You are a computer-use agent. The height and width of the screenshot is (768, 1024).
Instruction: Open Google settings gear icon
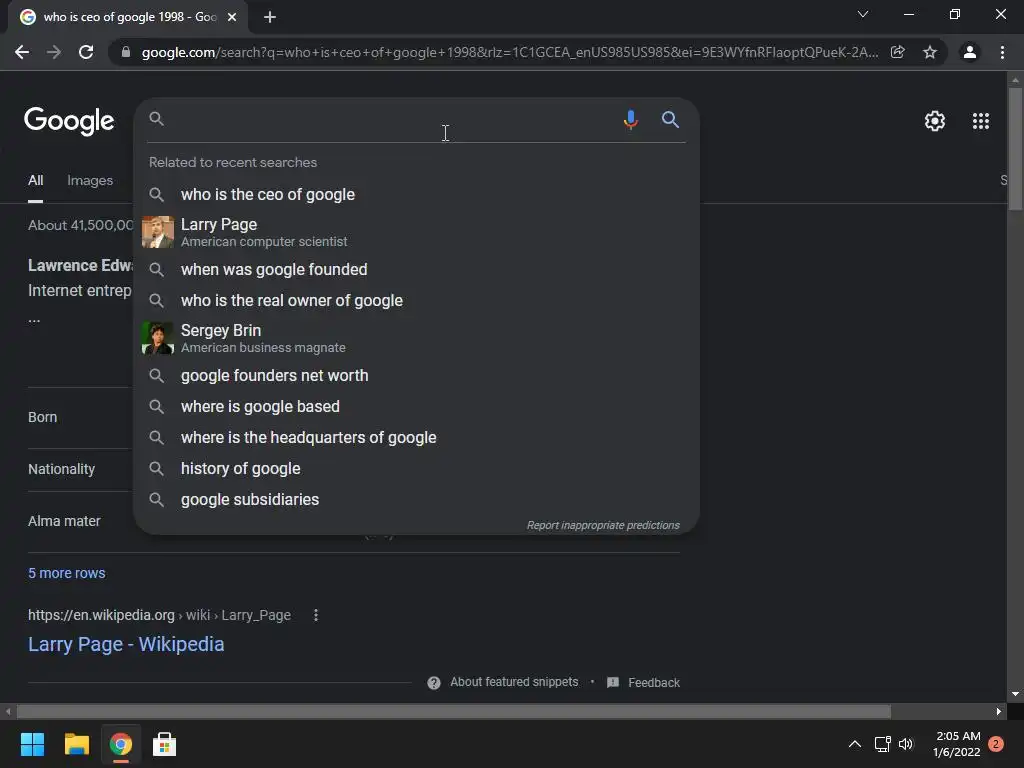coord(935,121)
